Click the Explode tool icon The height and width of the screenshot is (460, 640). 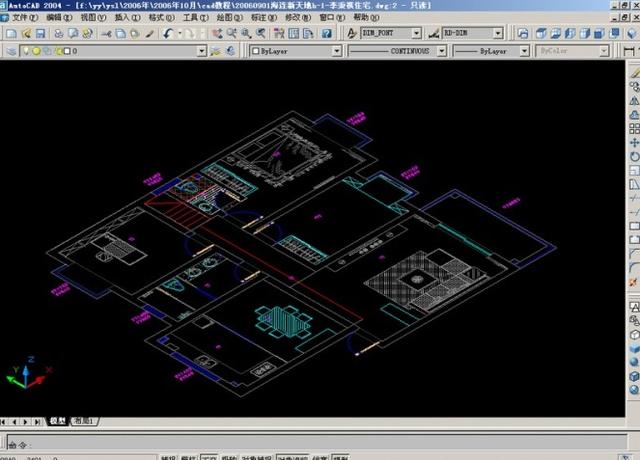coord(634,282)
